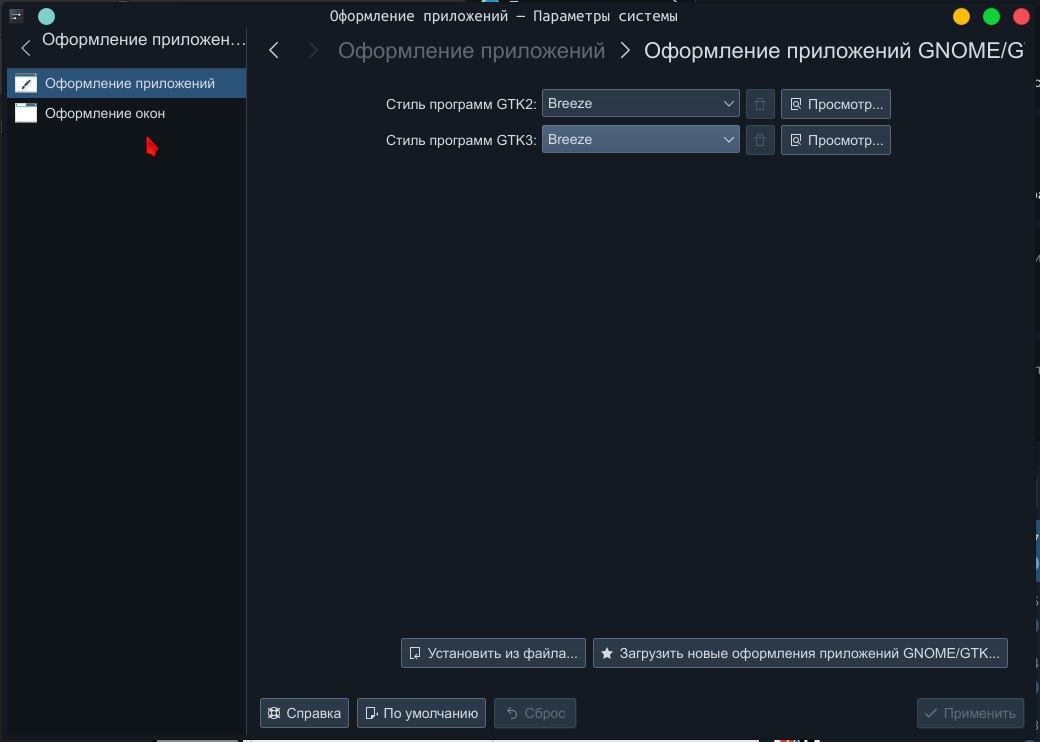Screen dimensions: 1040x742
Task: Click the sidebar header title Оформление приложен…
Action: 144,40
